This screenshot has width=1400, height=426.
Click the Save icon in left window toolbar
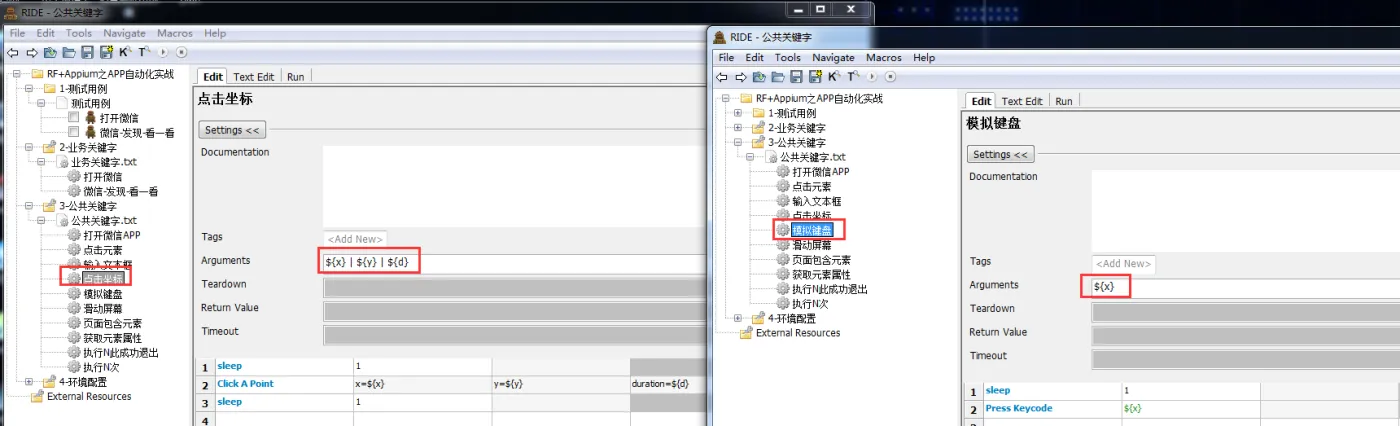[87, 52]
